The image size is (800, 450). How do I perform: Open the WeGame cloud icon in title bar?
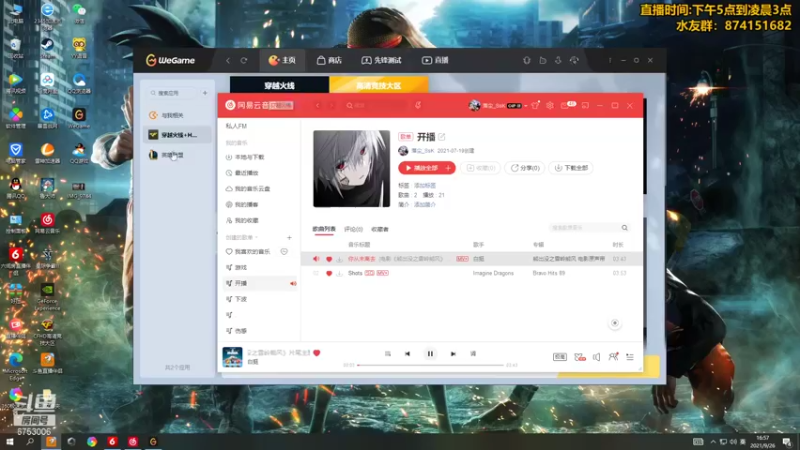point(574,60)
